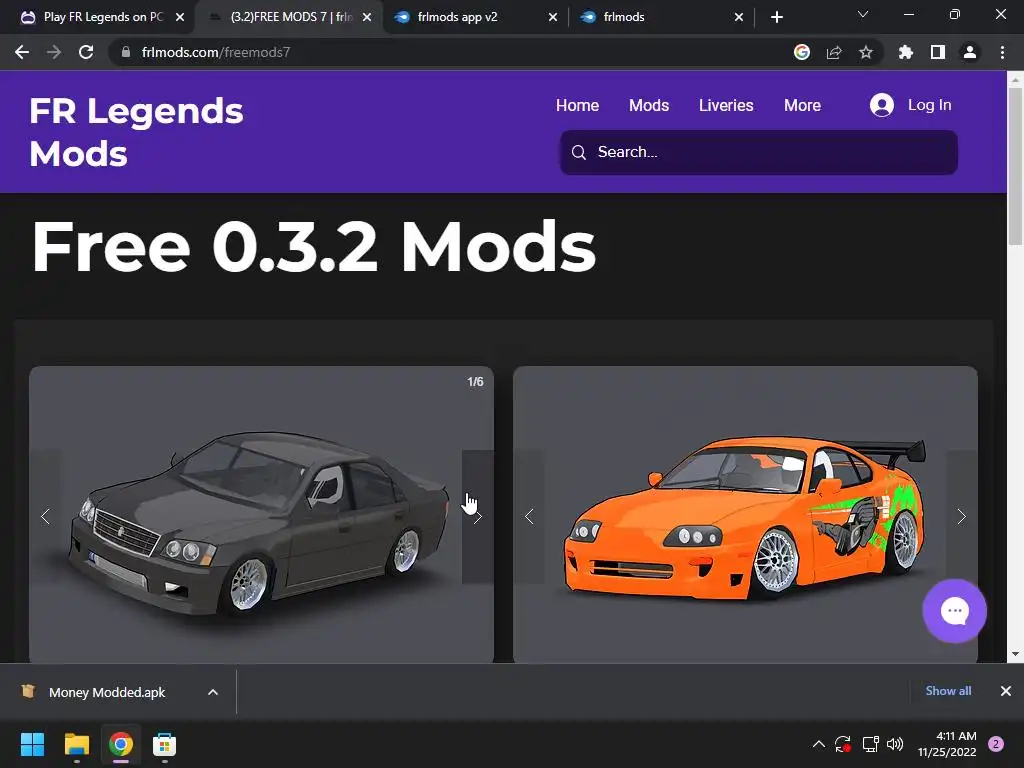Screen dimensions: 1024x768
Task: Click the page vertical scrollbar thumb
Action: coord(1015,167)
